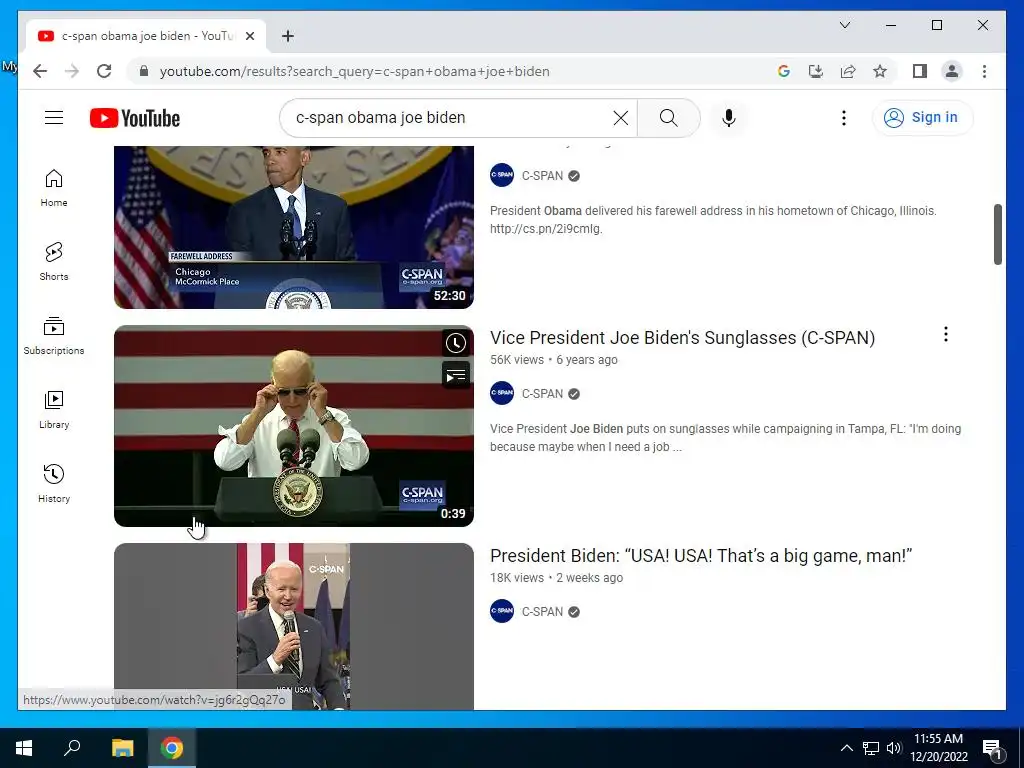This screenshot has height=768, width=1024.
Task: Click the Sign in button
Action: click(922, 118)
